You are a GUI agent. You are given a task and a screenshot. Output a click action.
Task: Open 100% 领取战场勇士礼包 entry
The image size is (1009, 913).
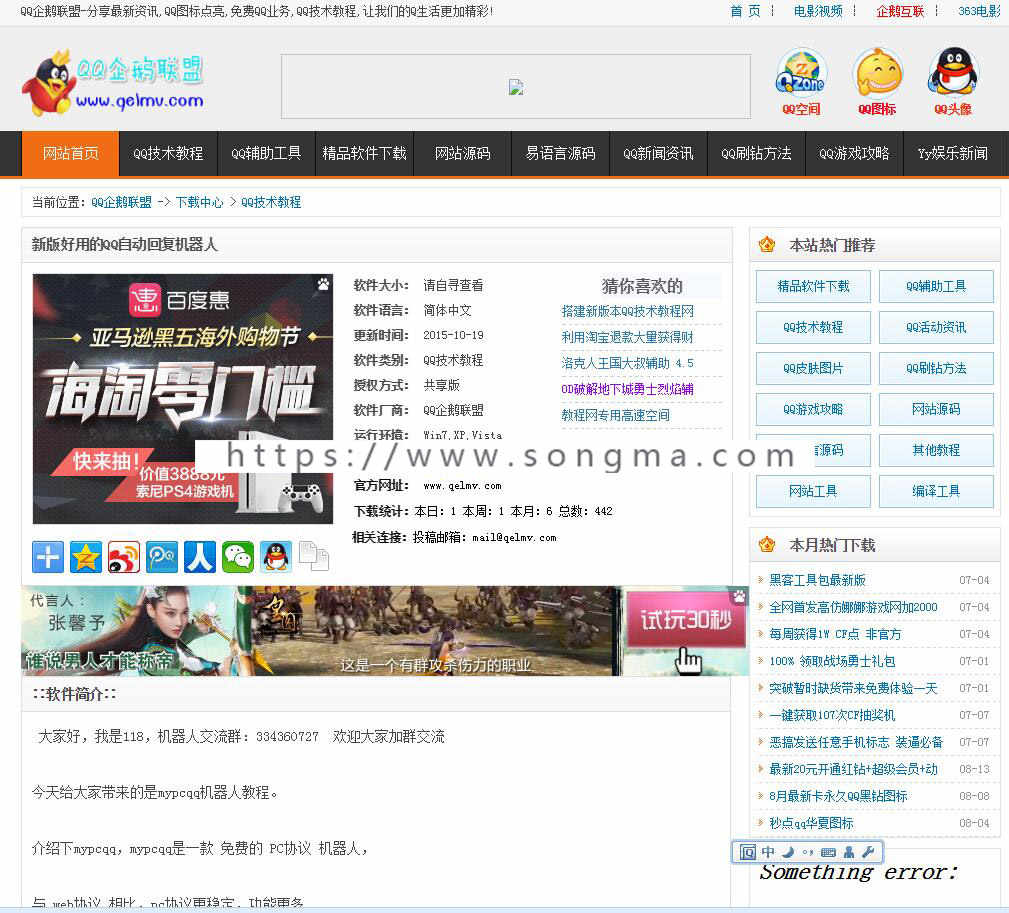point(832,661)
